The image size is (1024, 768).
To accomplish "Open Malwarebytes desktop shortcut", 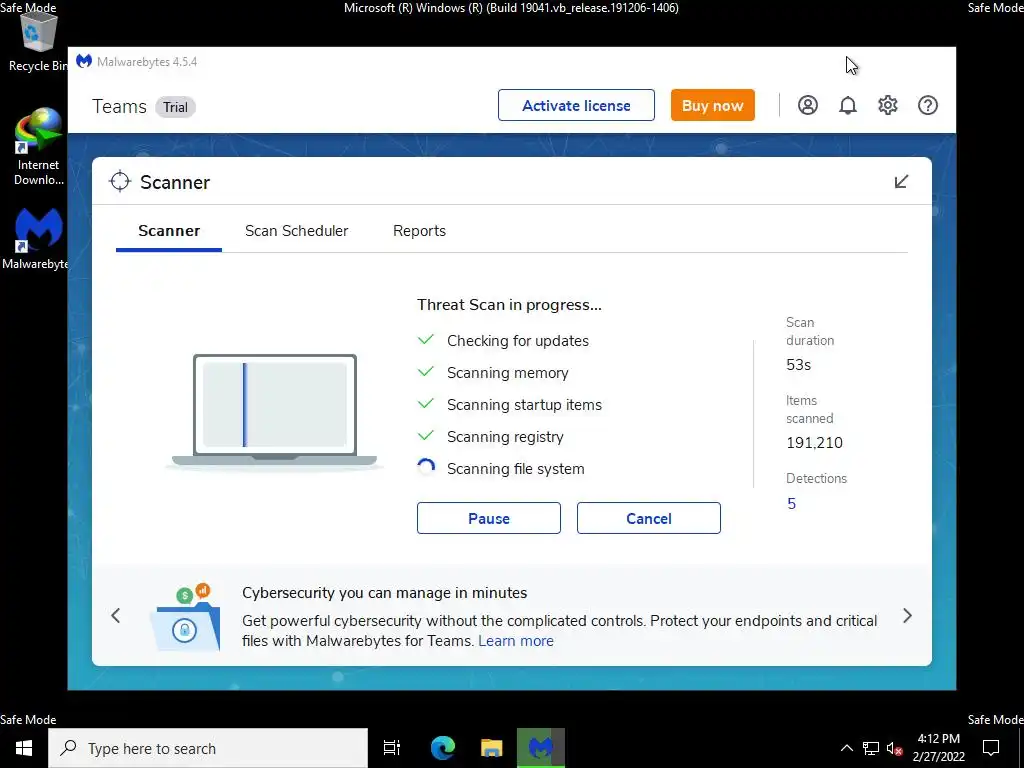I will point(36,238).
